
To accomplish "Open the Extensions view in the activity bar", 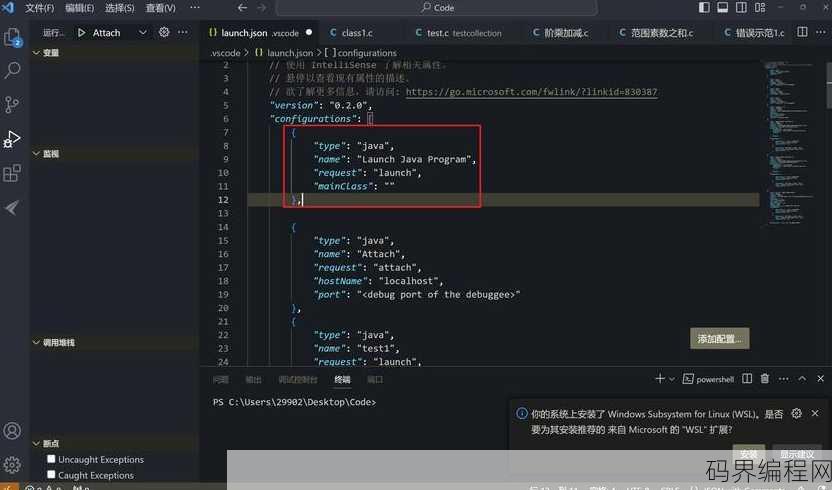I will click(12, 173).
